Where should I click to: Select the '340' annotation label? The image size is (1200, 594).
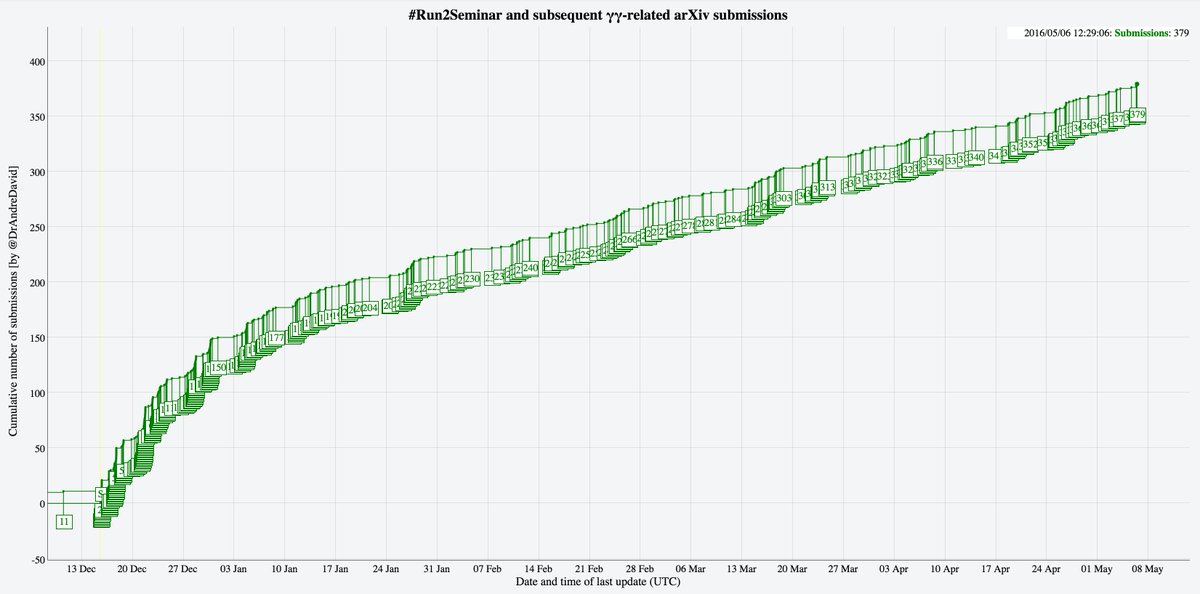point(976,158)
